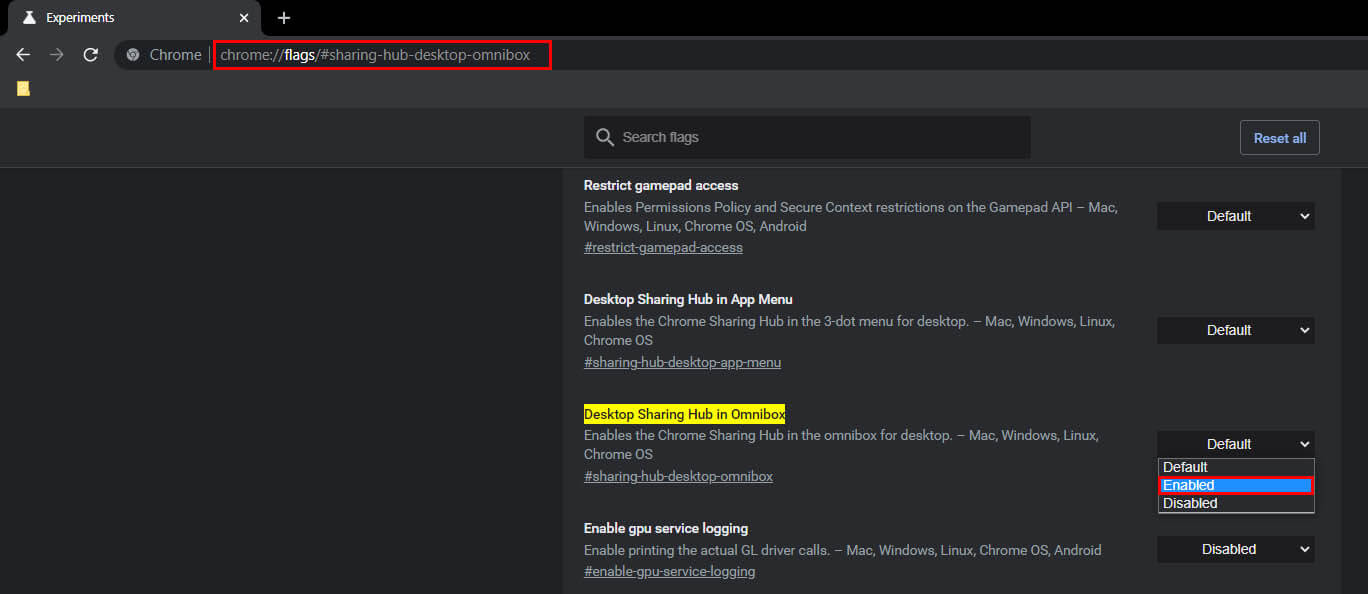Viewport: 1368px width, 594px height.
Task: Open the #restrict-gamepad-access link
Action: 663,247
